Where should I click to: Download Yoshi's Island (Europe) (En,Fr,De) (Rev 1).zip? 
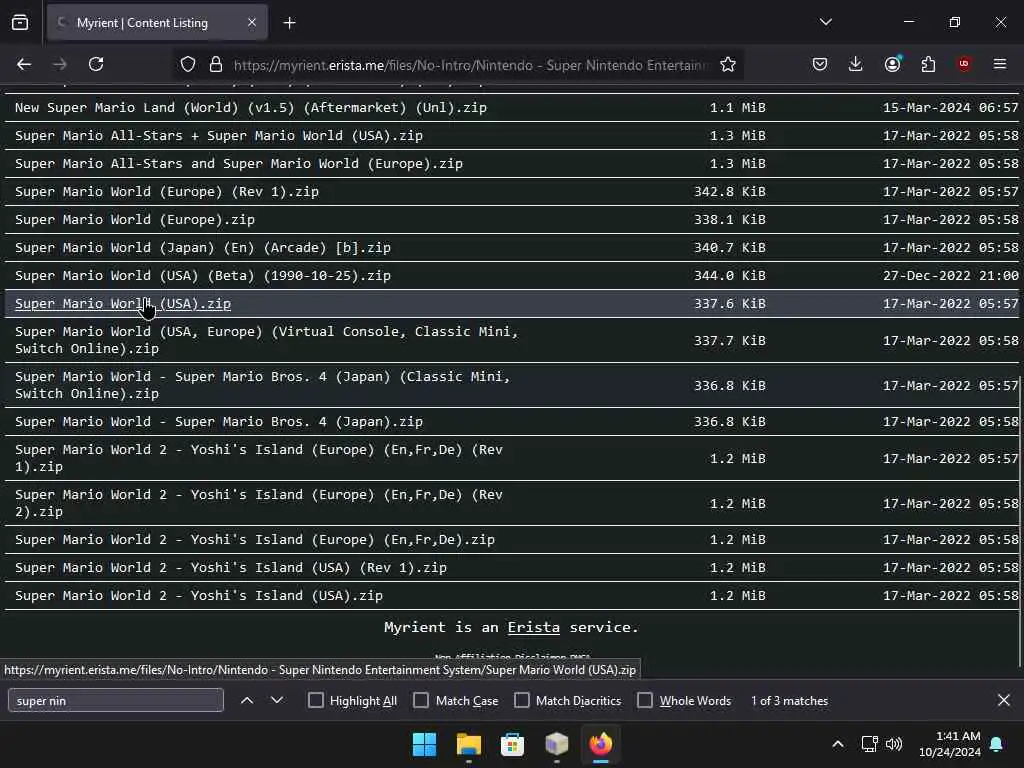[259, 458]
